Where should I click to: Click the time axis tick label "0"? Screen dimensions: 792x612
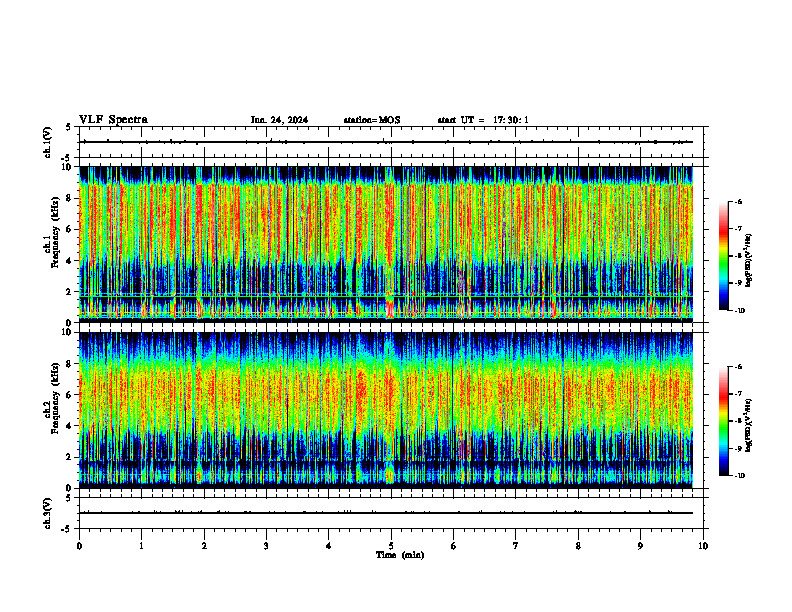[x=79, y=546]
